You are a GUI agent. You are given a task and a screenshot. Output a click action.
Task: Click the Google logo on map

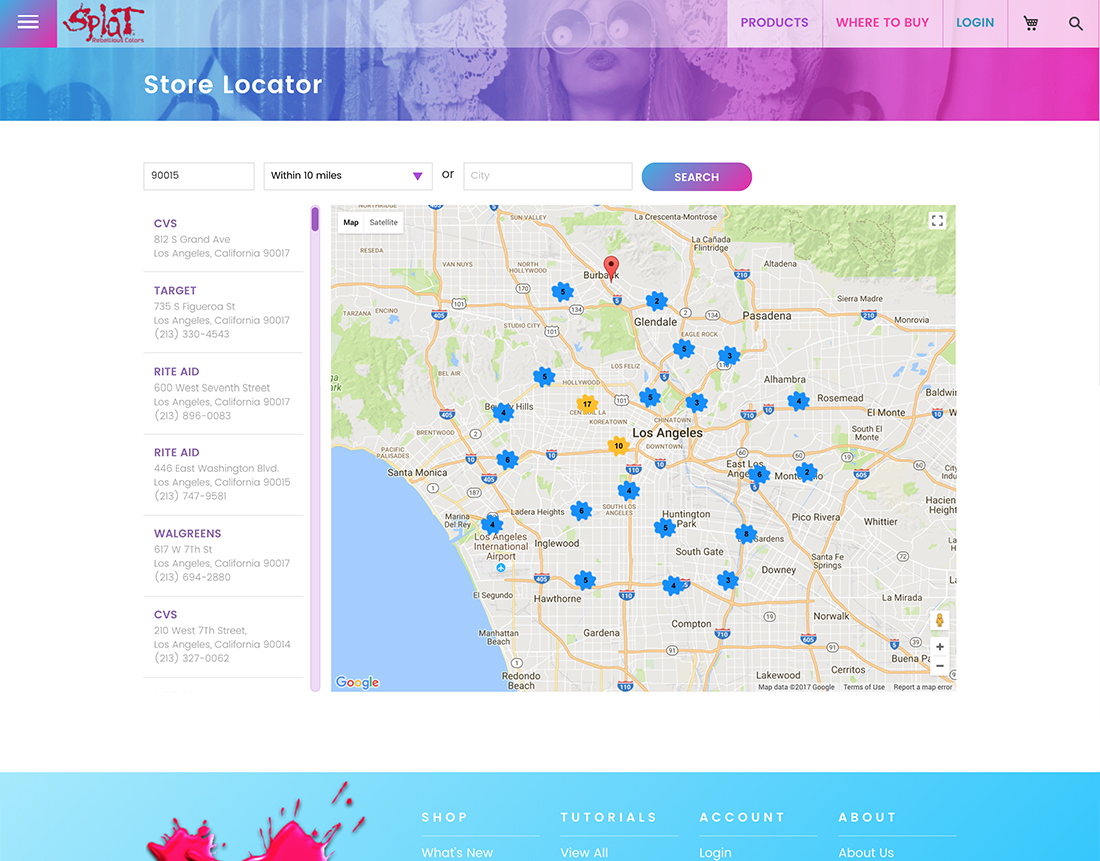(x=357, y=682)
